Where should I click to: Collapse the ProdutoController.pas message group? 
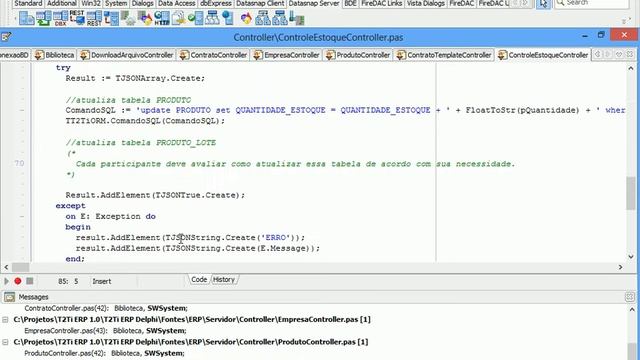coord(5,342)
